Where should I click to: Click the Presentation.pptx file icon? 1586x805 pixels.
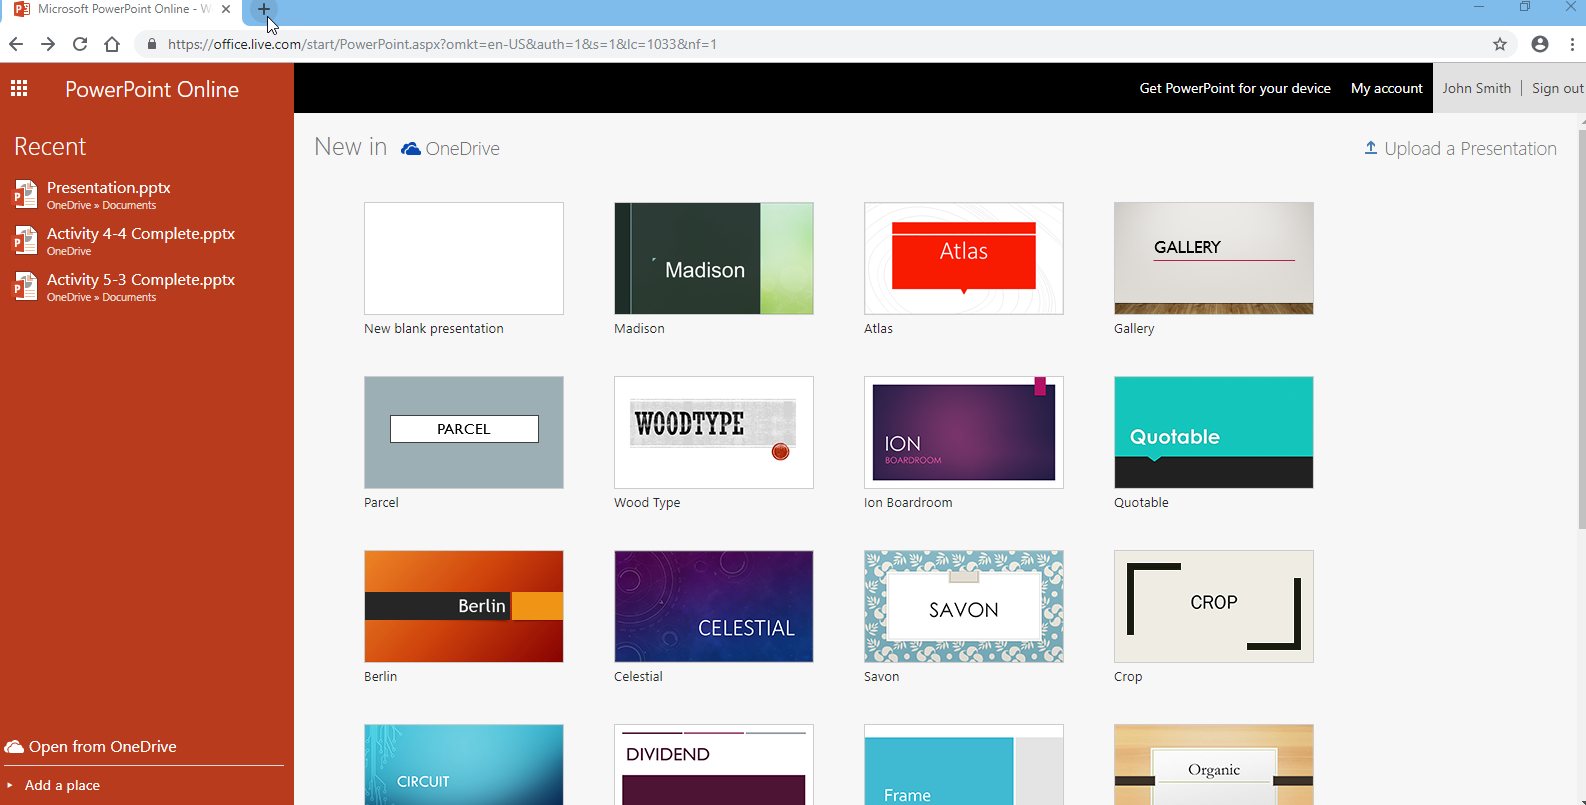[x=25, y=194]
